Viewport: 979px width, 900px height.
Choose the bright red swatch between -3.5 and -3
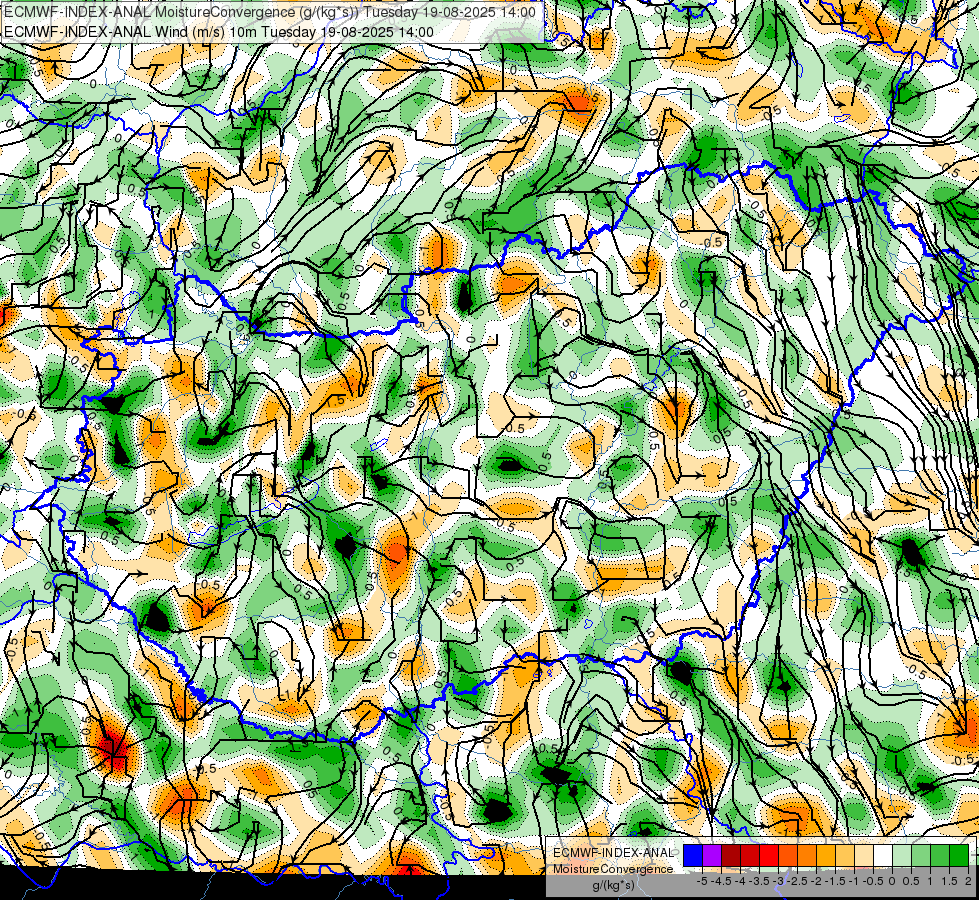click(769, 856)
